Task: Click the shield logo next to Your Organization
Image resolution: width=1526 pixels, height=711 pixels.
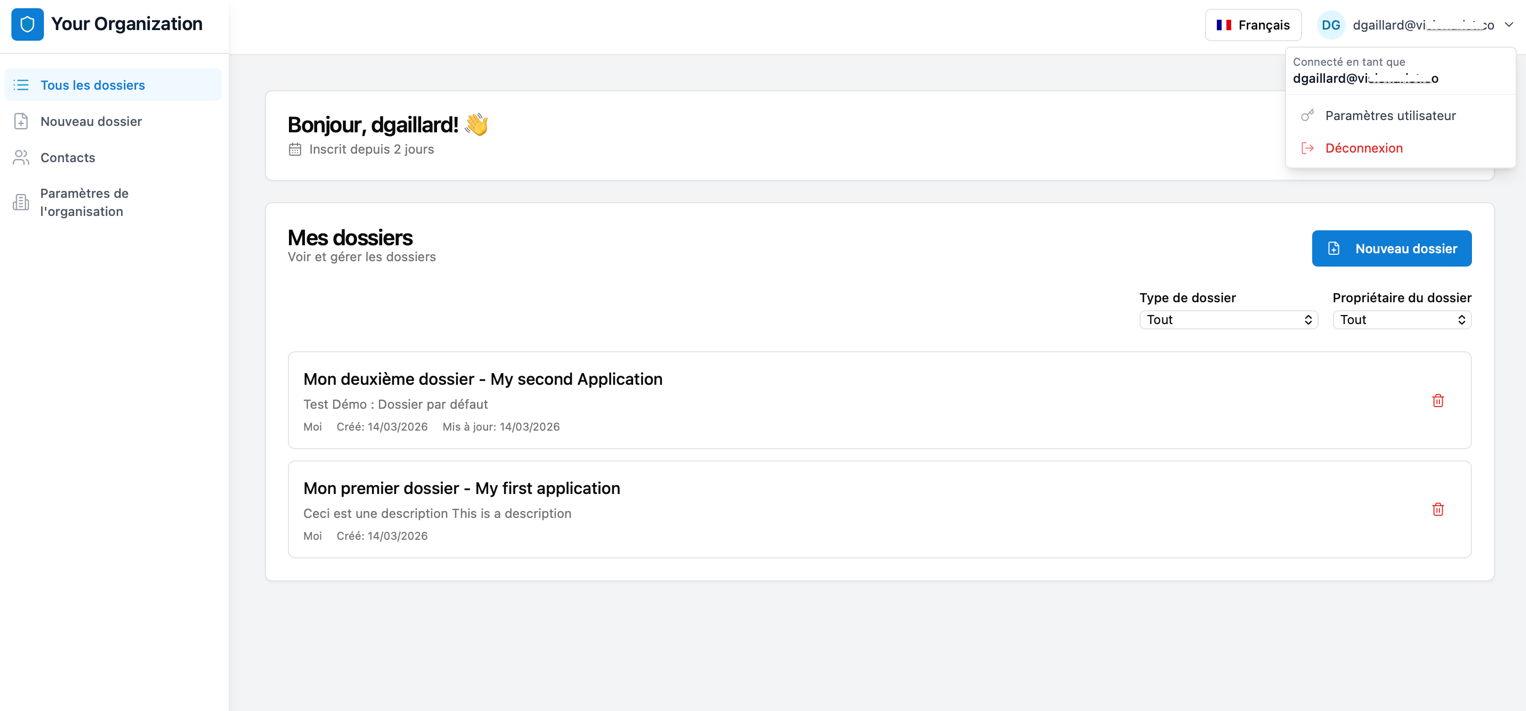Action: [x=27, y=24]
